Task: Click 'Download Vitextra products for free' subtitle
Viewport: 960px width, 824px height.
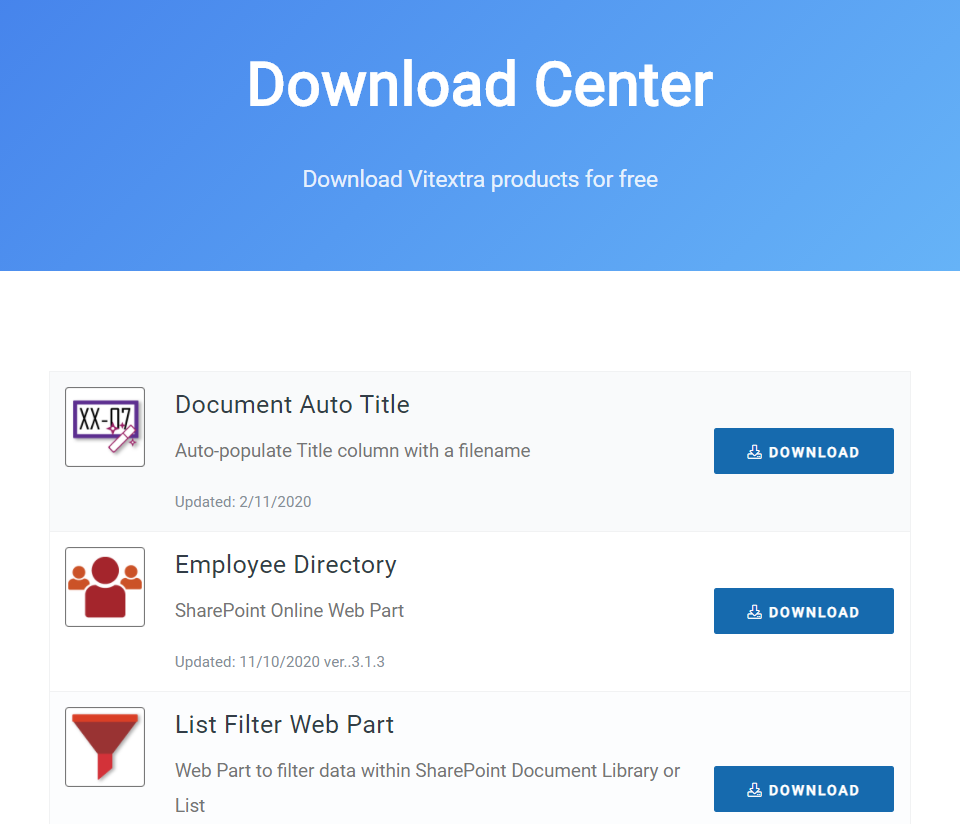Action: pos(480,179)
